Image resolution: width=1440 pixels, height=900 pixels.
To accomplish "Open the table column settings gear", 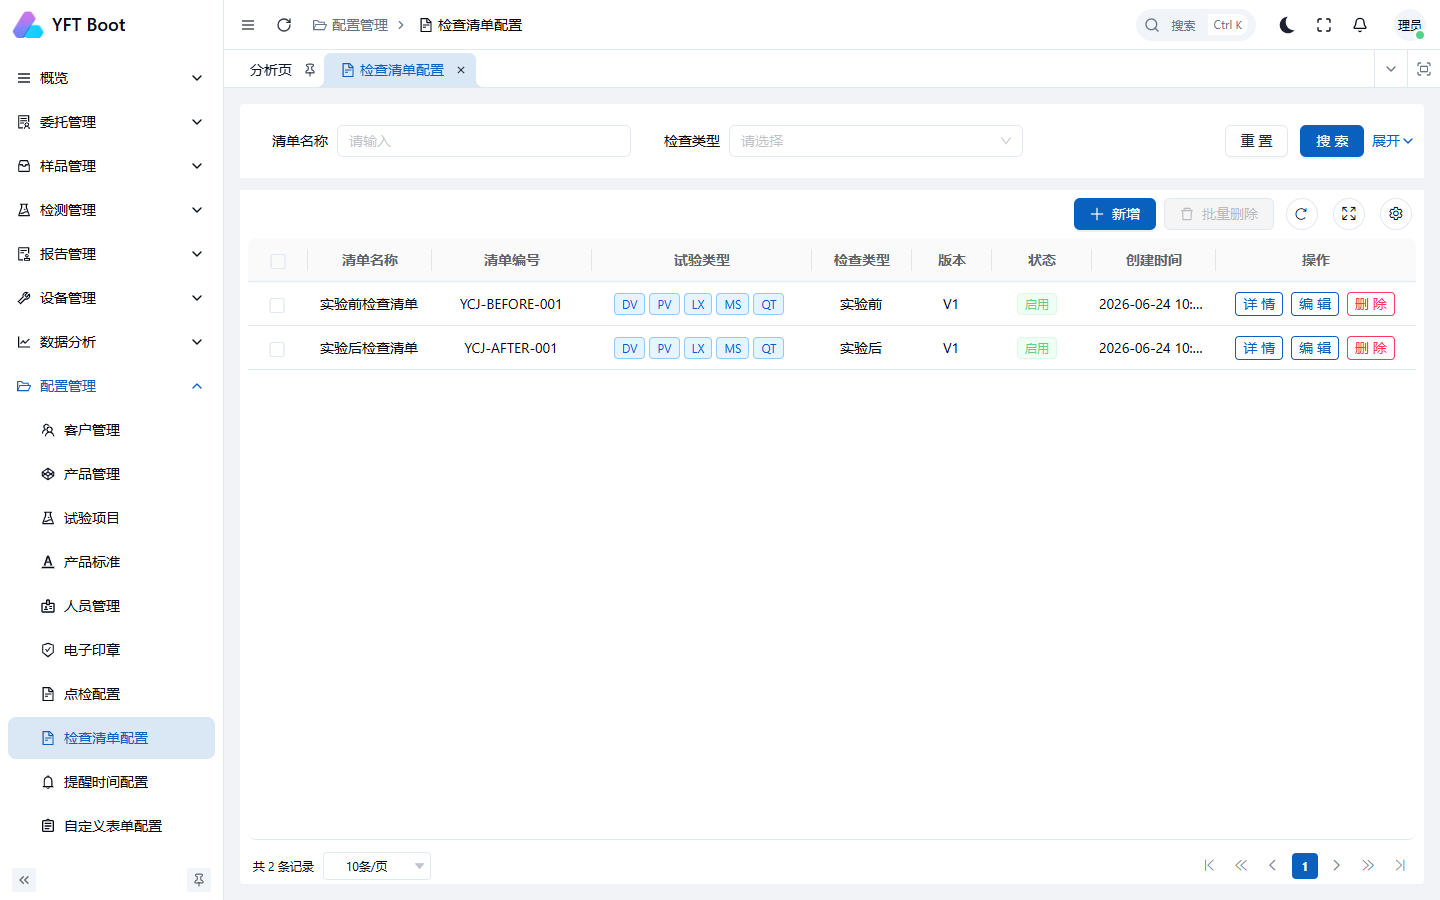I will [1396, 214].
